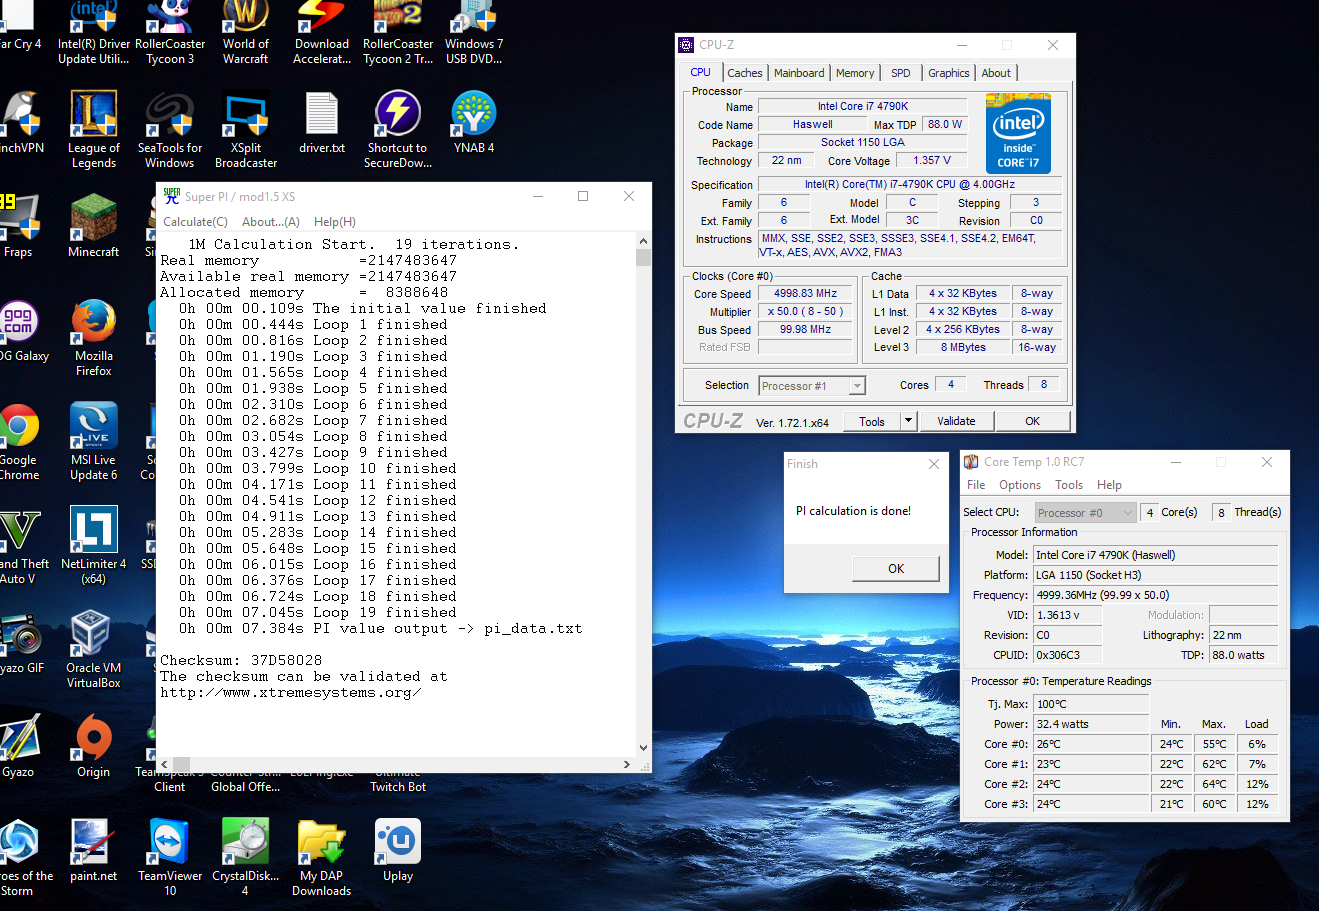Open About...(A) menu in Super PI
Screen dimensions: 1319x911
pos(271,222)
